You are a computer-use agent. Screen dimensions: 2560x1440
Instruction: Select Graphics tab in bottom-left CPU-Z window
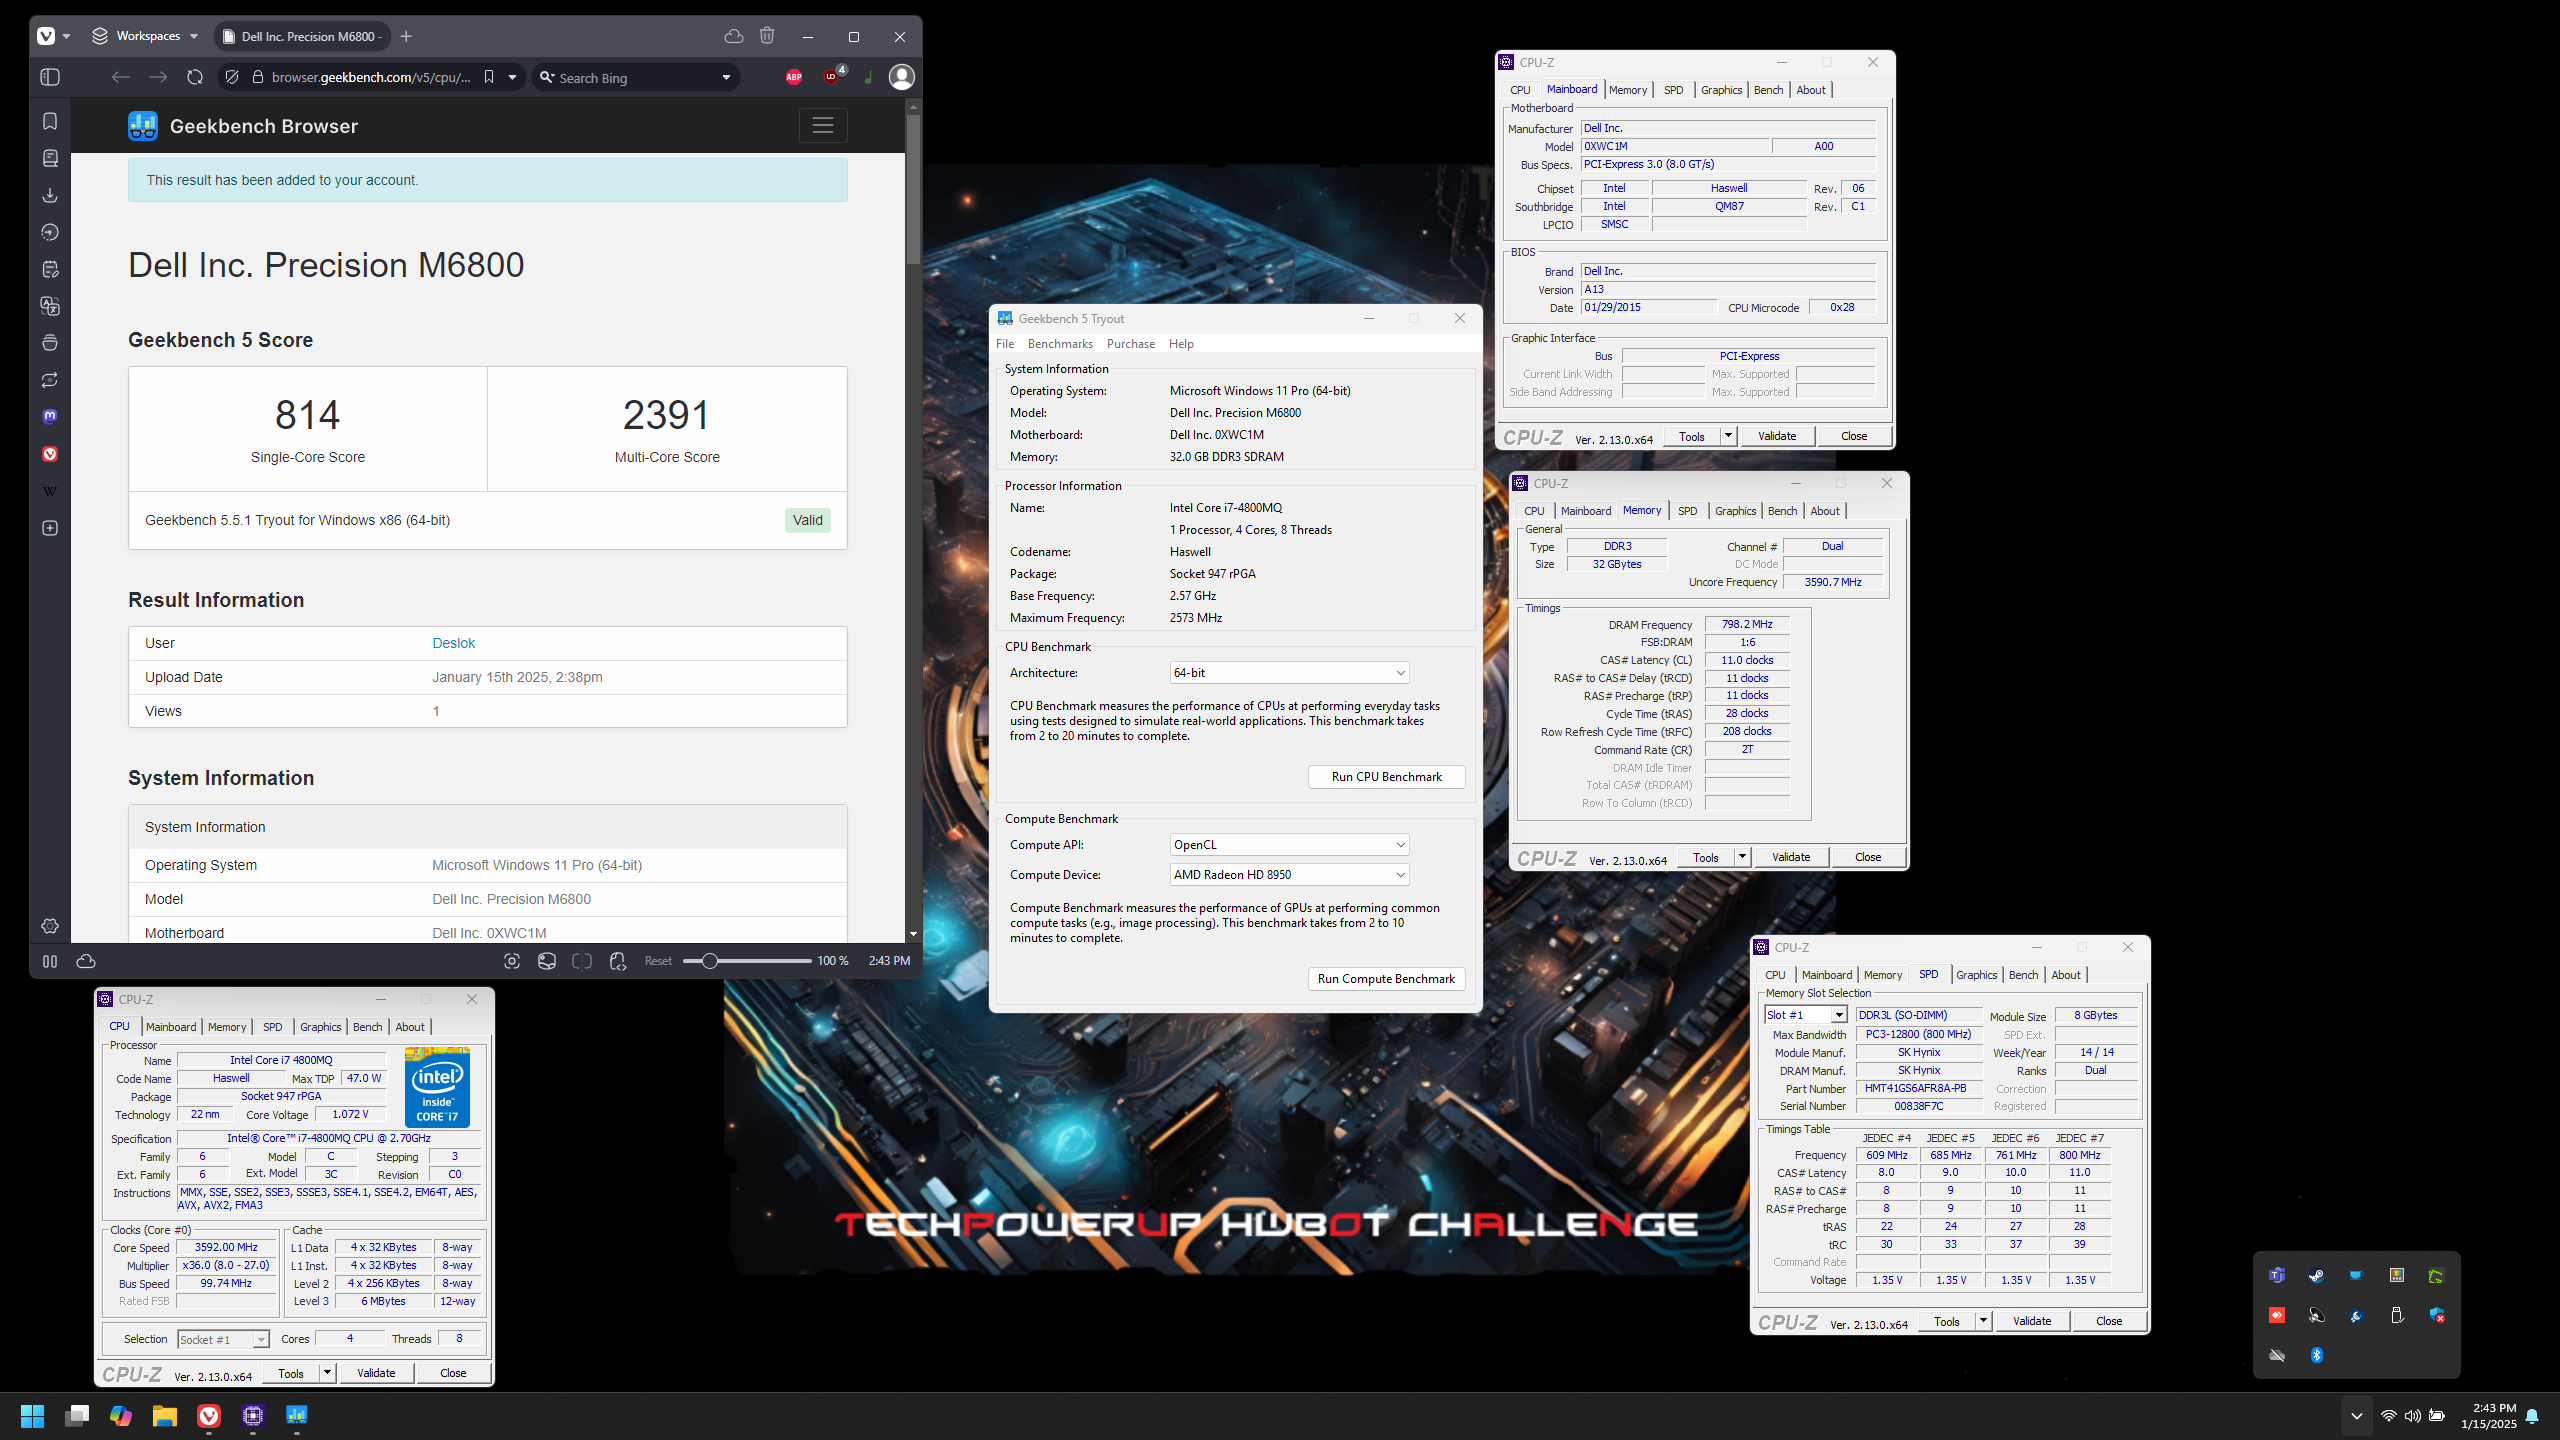click(x=320, y=1027)
